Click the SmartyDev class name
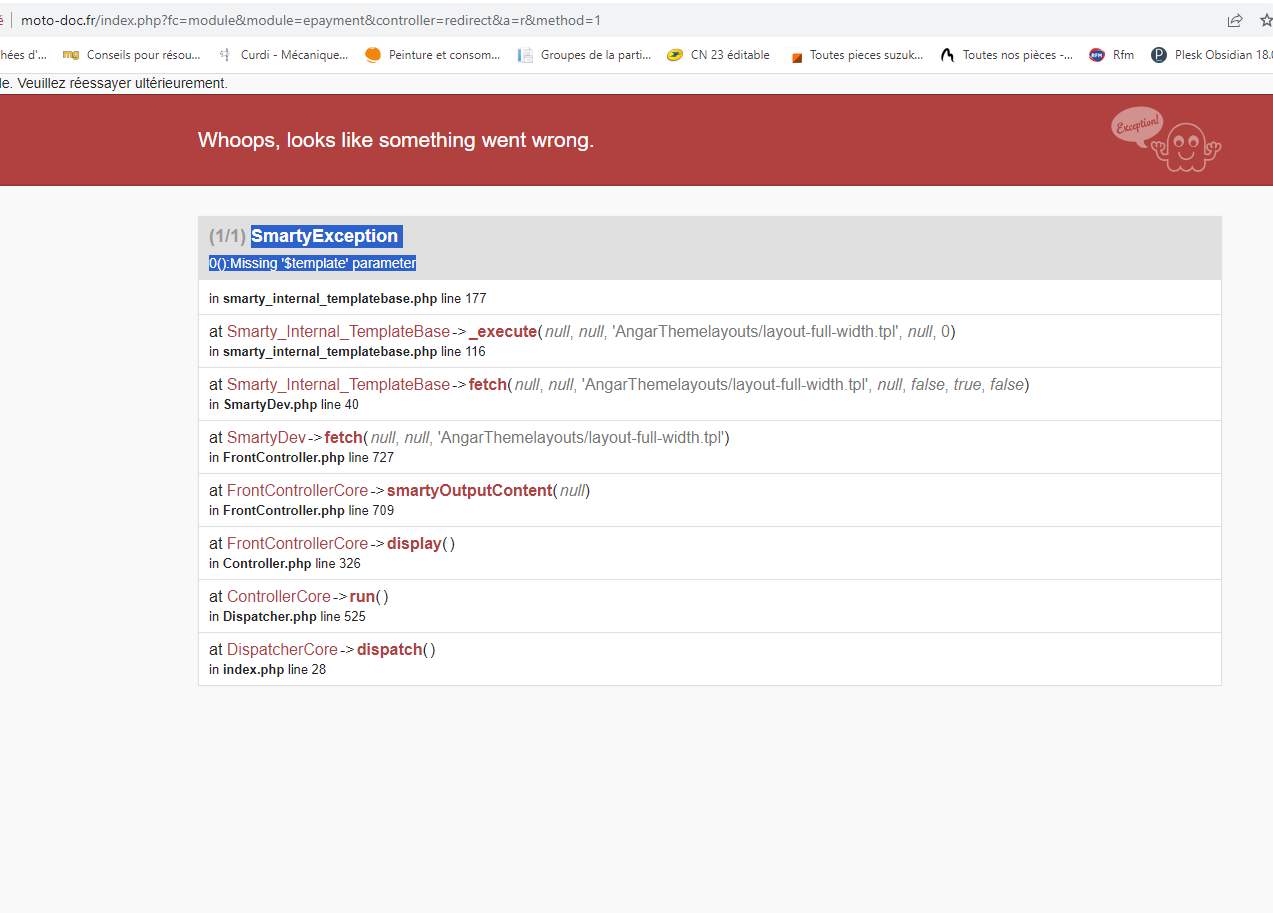 [x=266, y=437]
